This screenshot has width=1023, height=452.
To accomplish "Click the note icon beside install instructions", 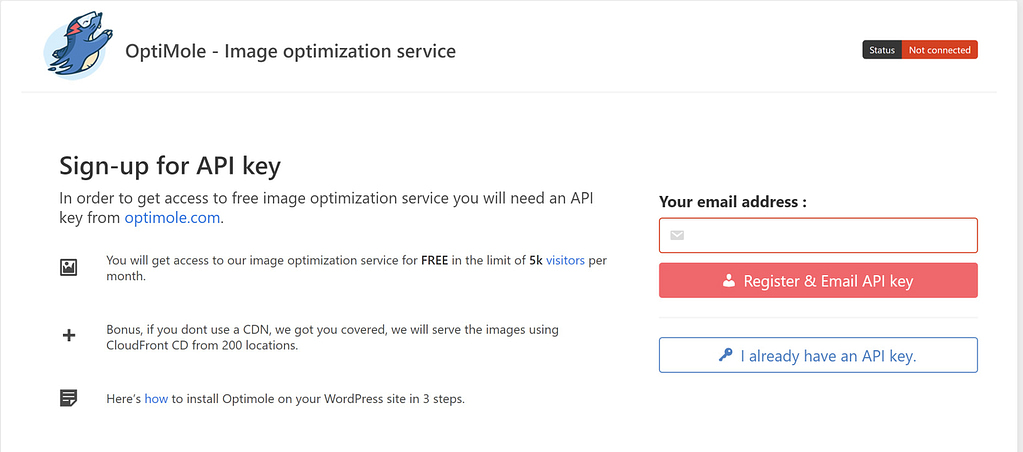I will (x=68, y=398).
